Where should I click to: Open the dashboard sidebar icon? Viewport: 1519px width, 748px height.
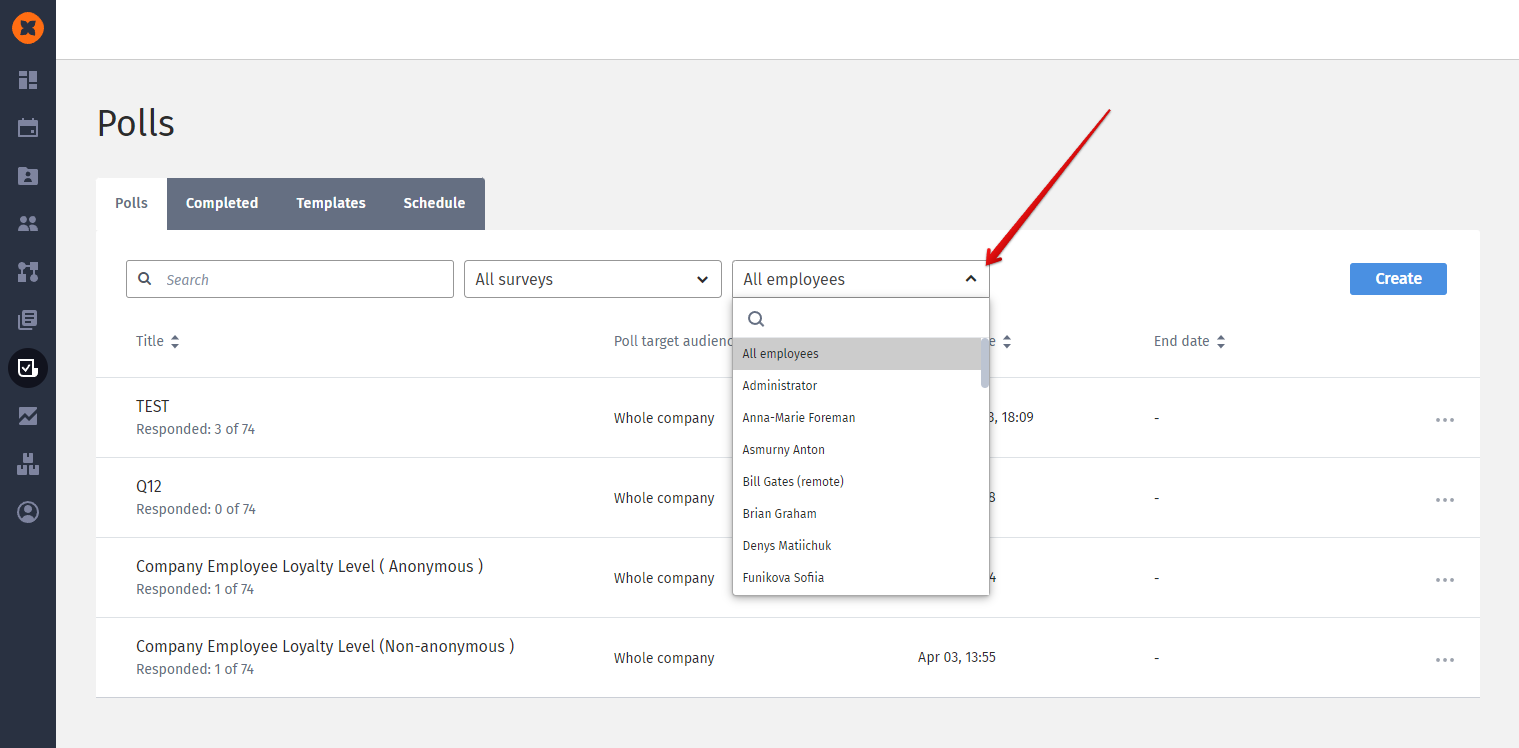(28, 80)
